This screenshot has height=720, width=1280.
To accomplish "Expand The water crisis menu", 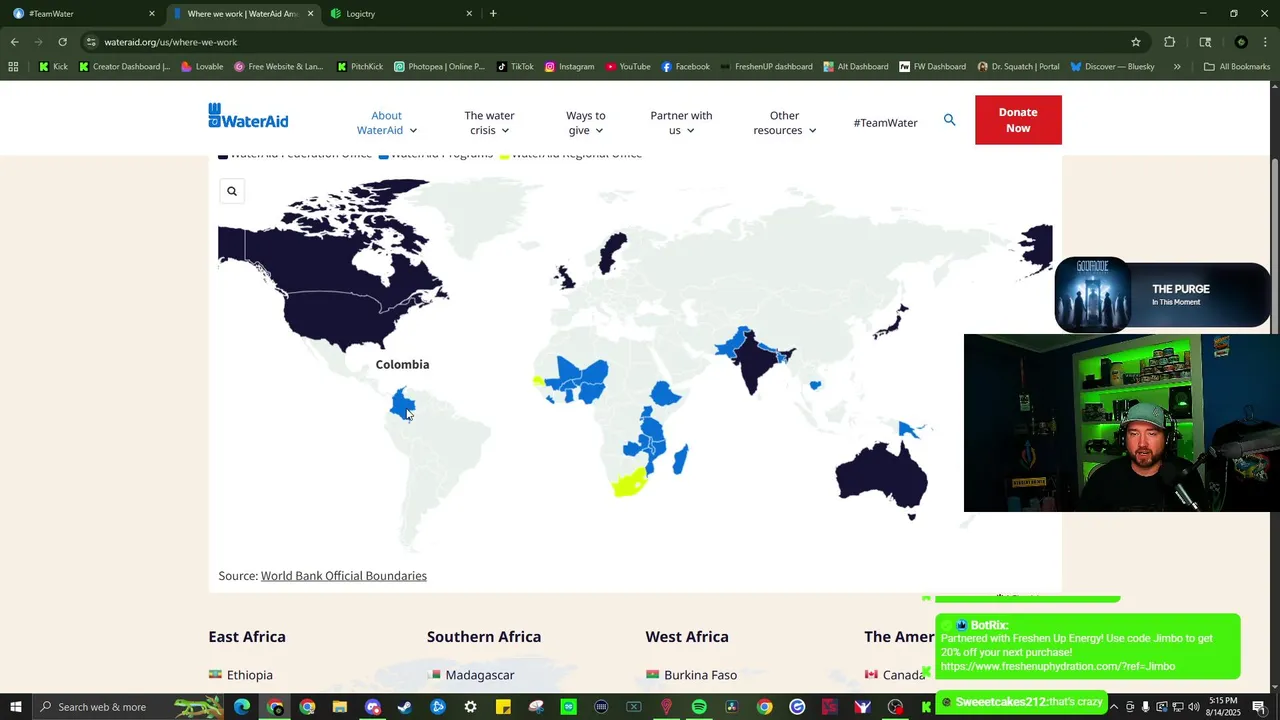I will point(489,123).
